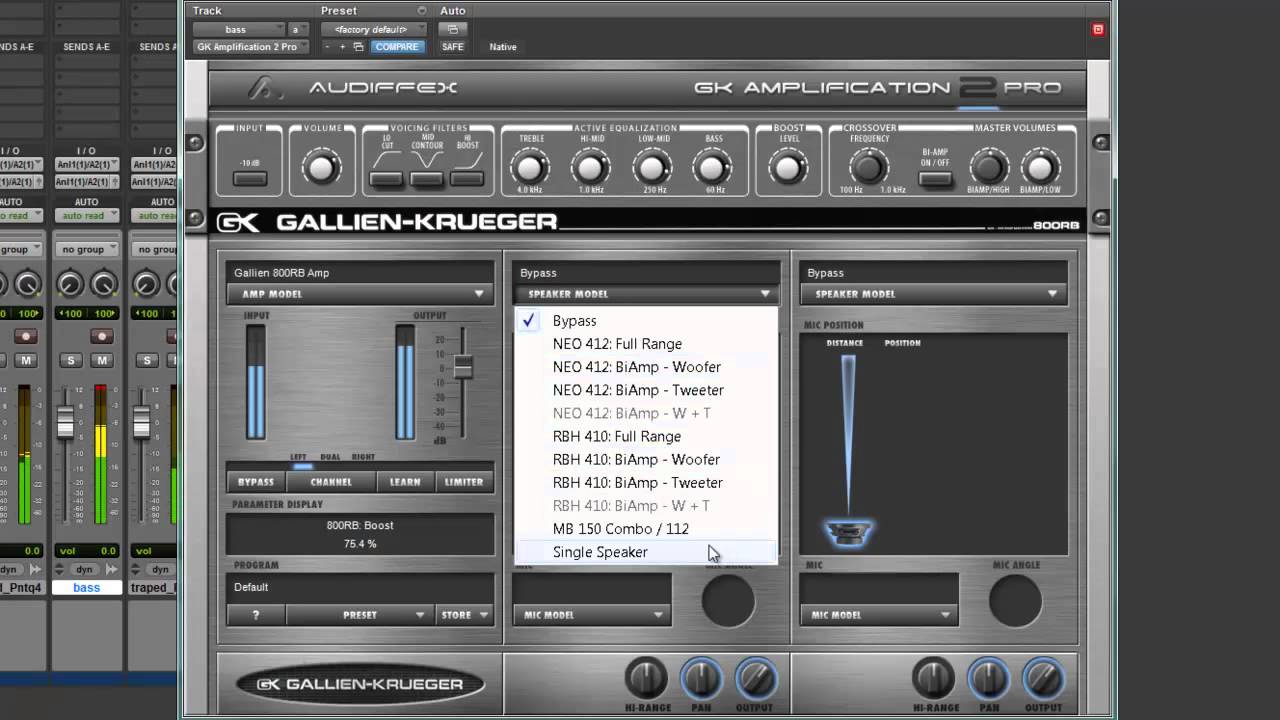Collapse the middle SPEAKER MODEL dropdown

tap(646, 294)
